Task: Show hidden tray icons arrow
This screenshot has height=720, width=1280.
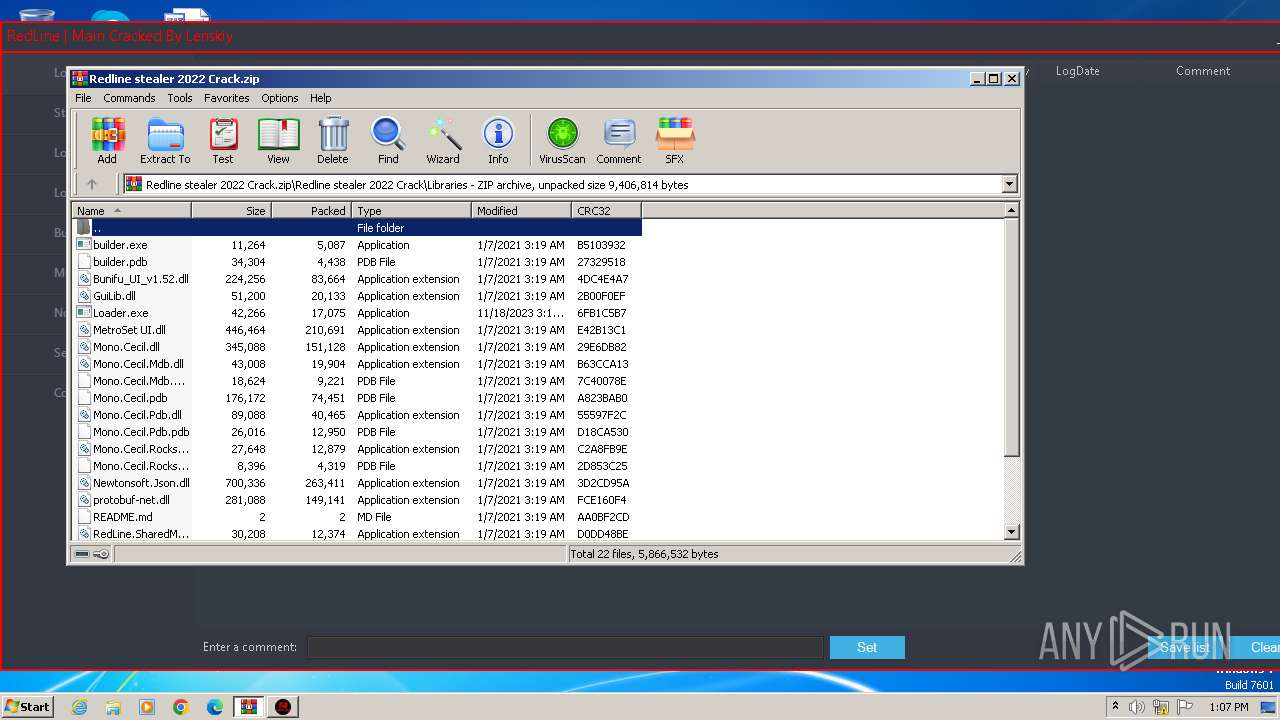Action: pyautogui.click(x=1115, y=707)
